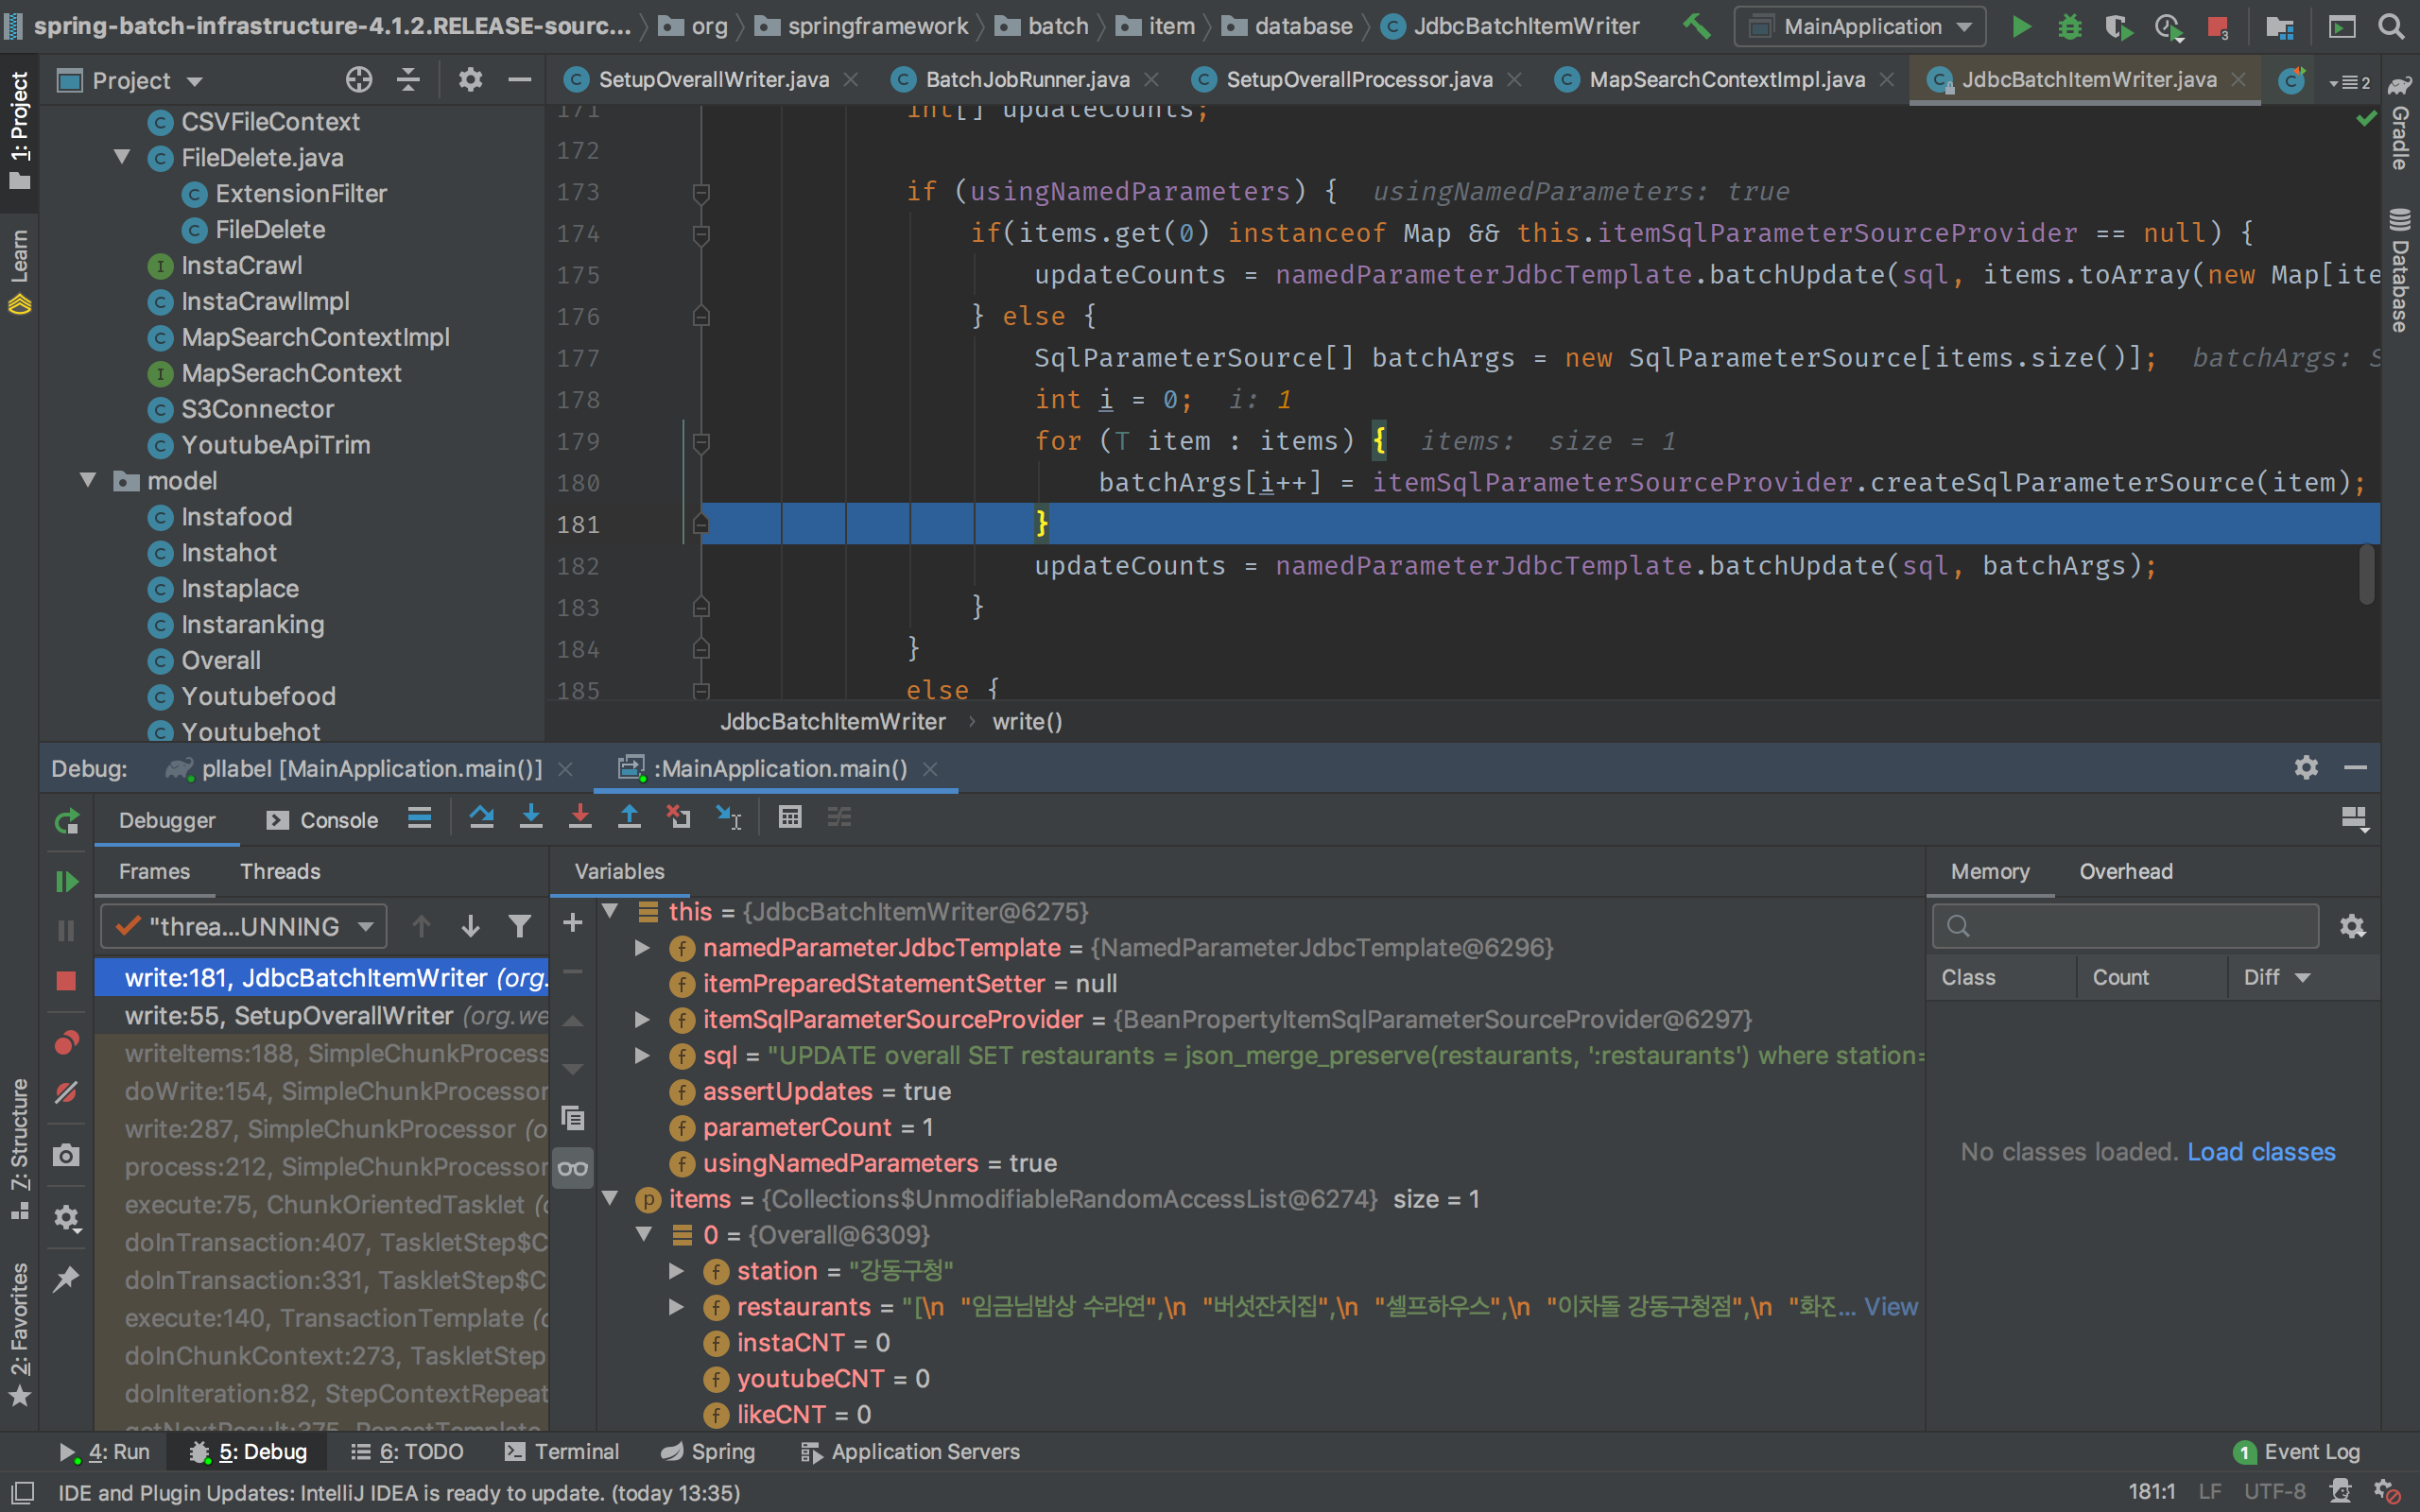2420x1512 pixels.
Task: Toggle Mute Breakpoints in debug sidebar
Action: [x=66, y=1093]
